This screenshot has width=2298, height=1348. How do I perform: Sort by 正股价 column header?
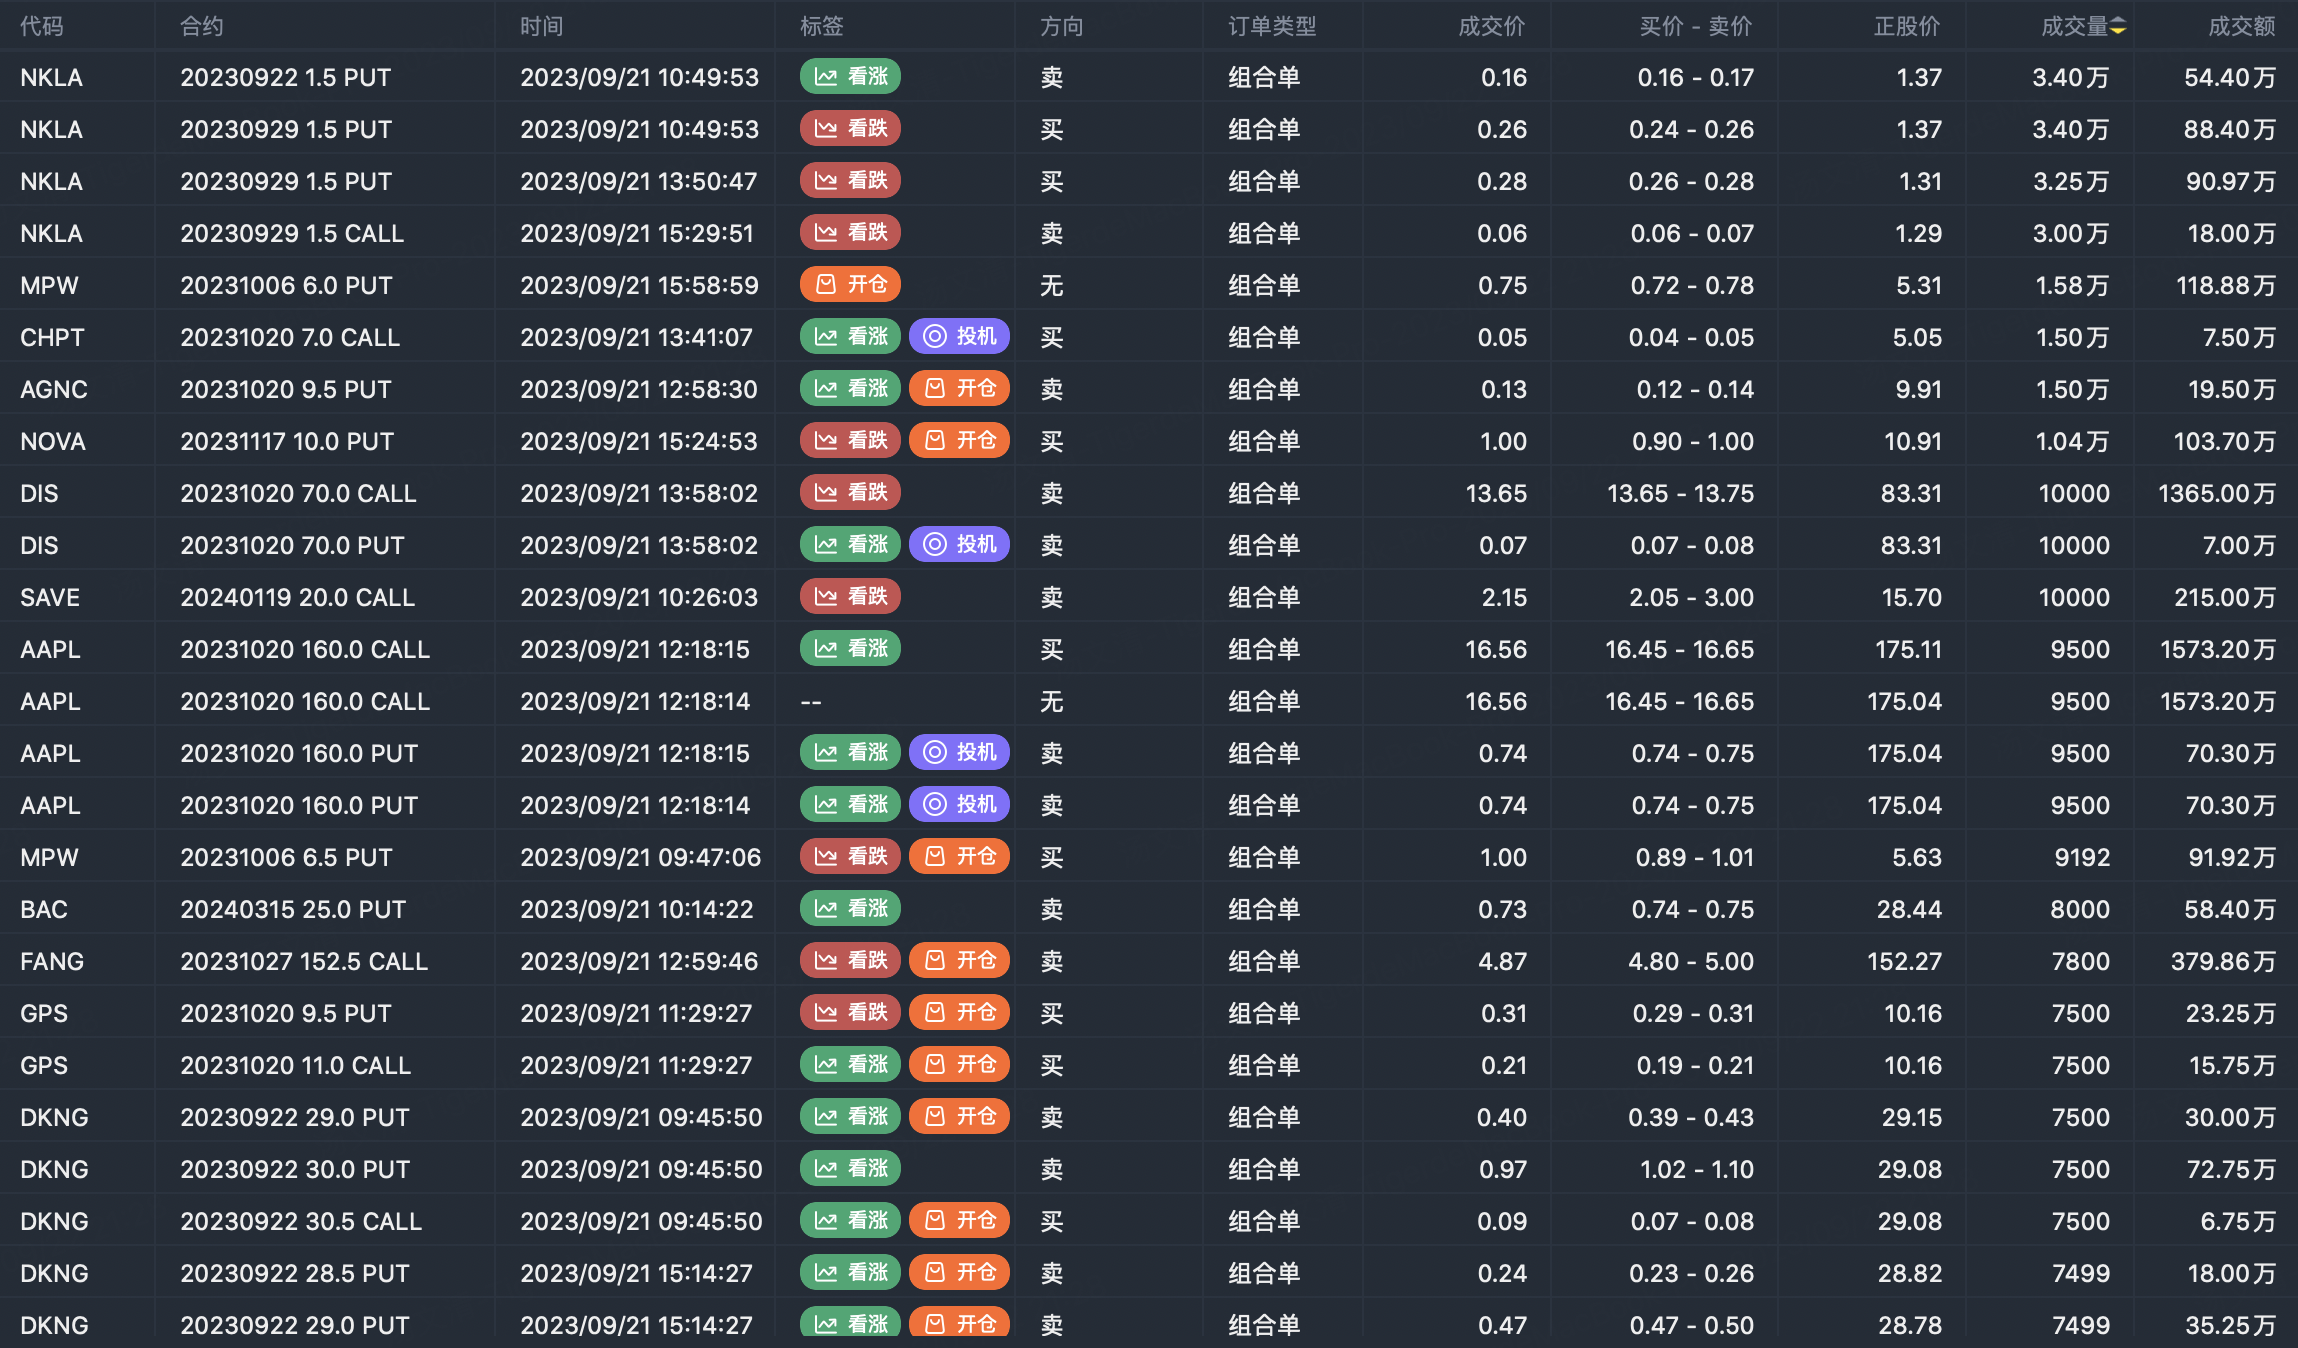(1907, 26)
